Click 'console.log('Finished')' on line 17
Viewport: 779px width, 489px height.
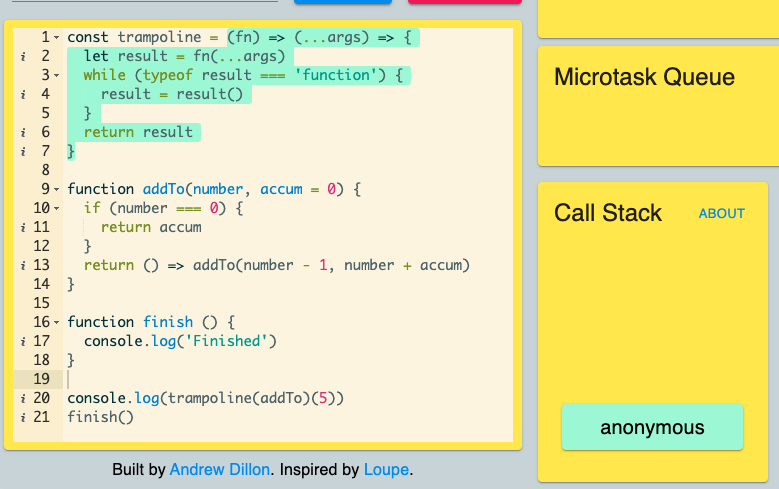(x=180, y=341)
